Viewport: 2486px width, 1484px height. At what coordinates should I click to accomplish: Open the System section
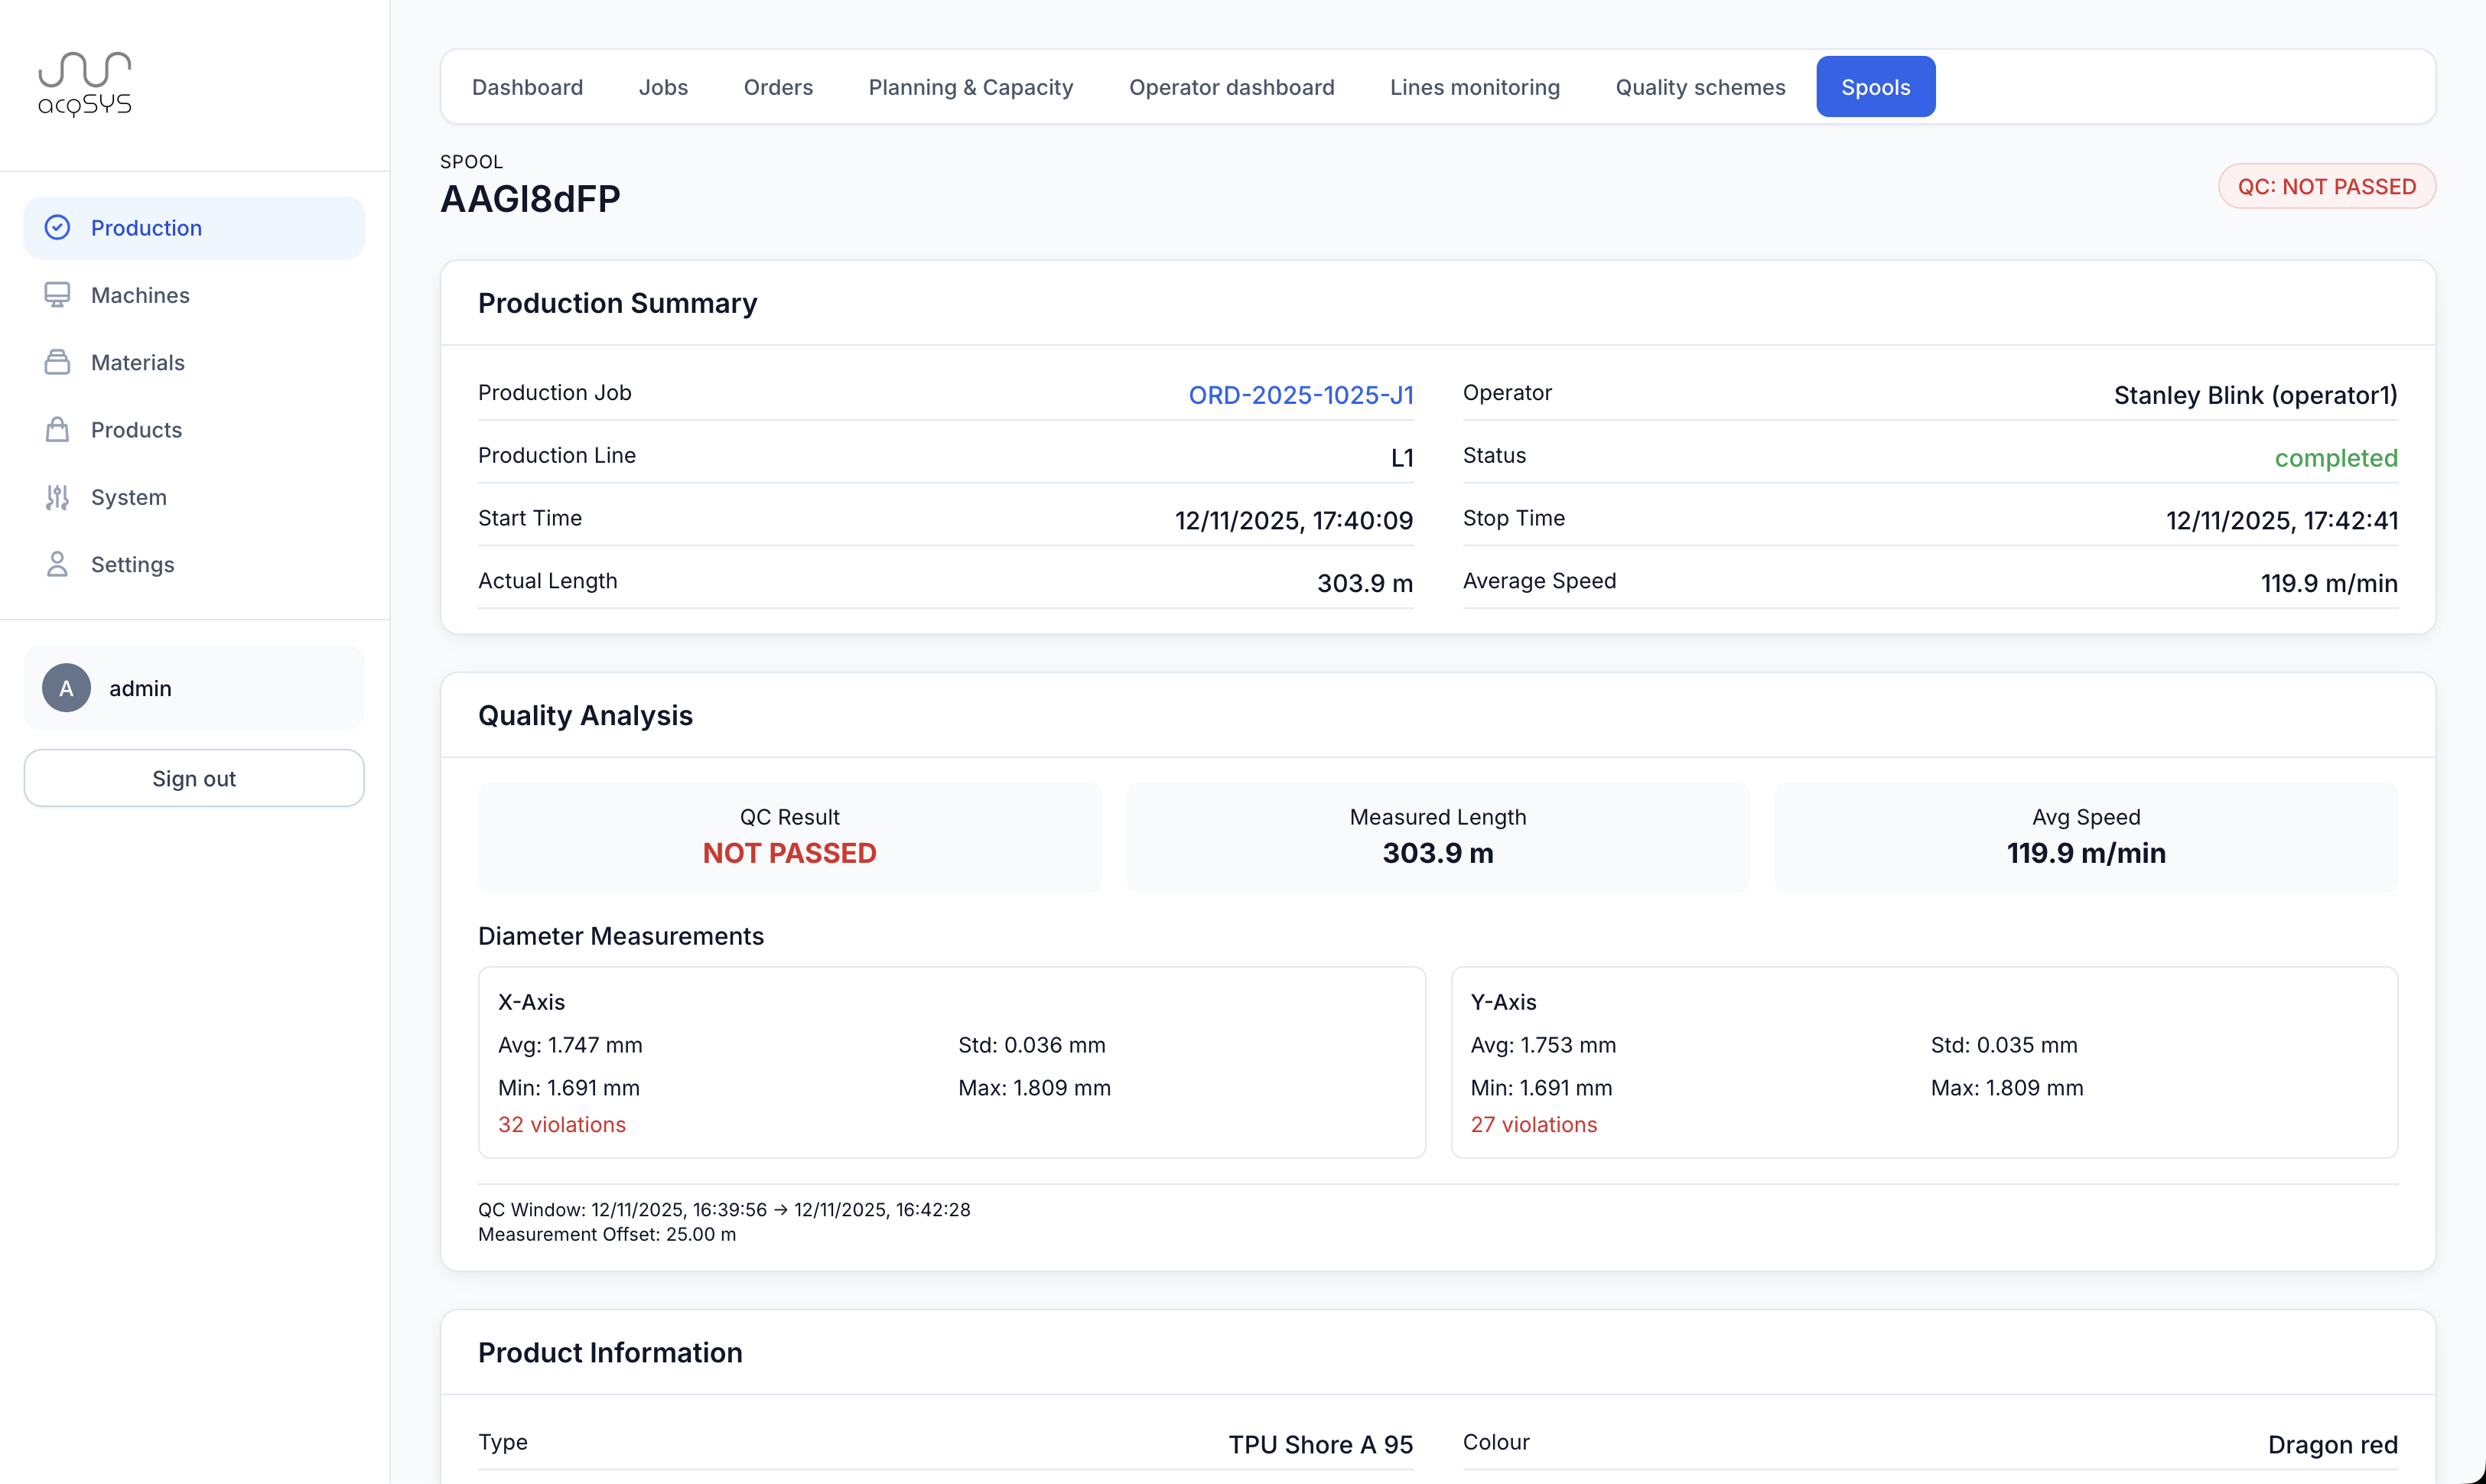[x=129, y=497]
